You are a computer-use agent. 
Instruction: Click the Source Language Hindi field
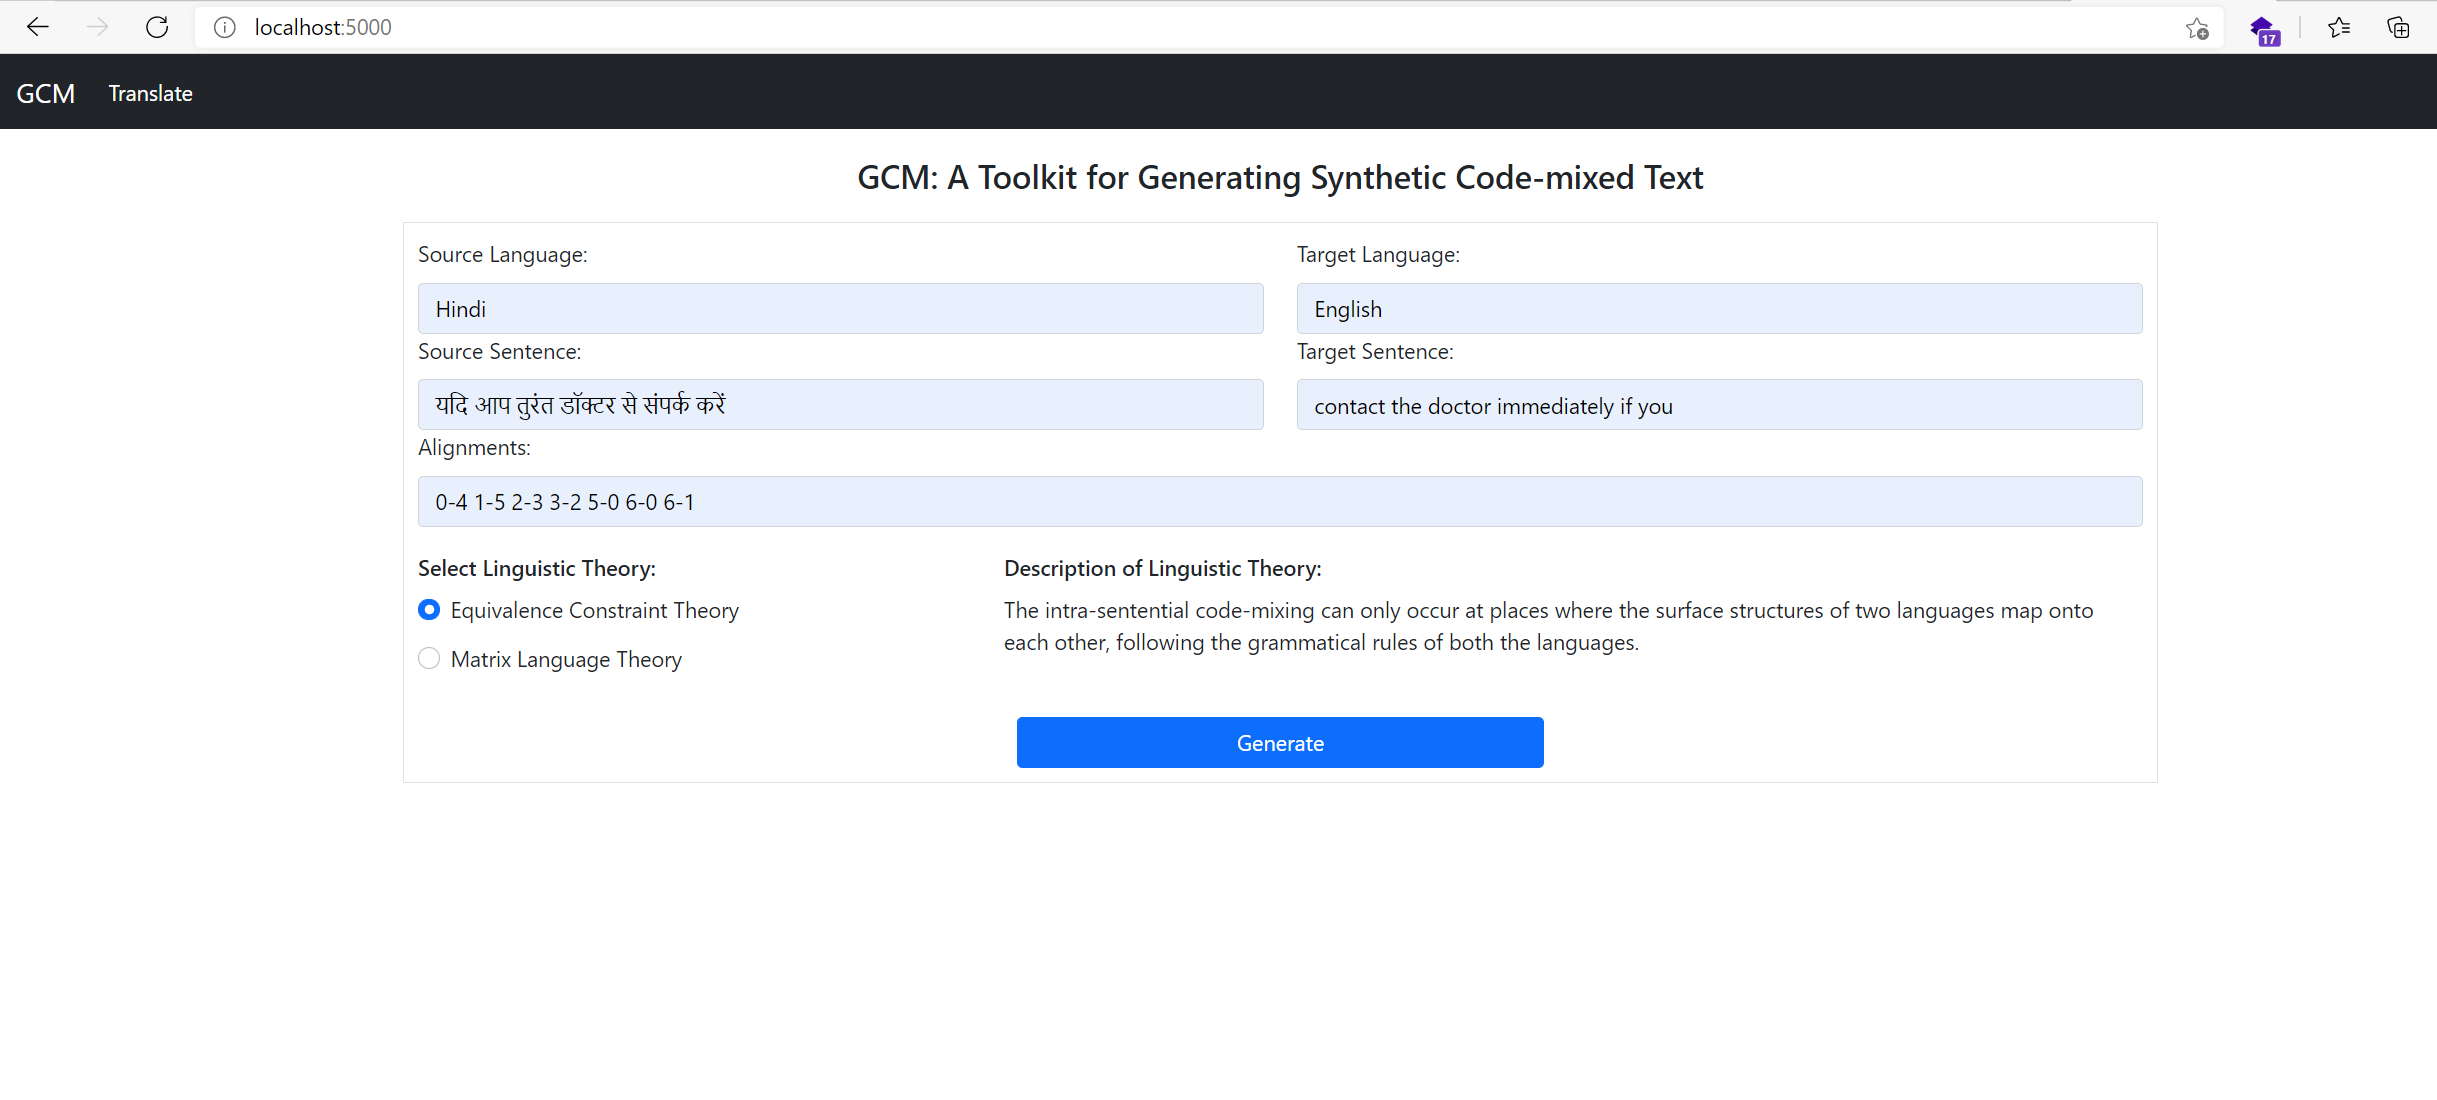tap(840, 308)
